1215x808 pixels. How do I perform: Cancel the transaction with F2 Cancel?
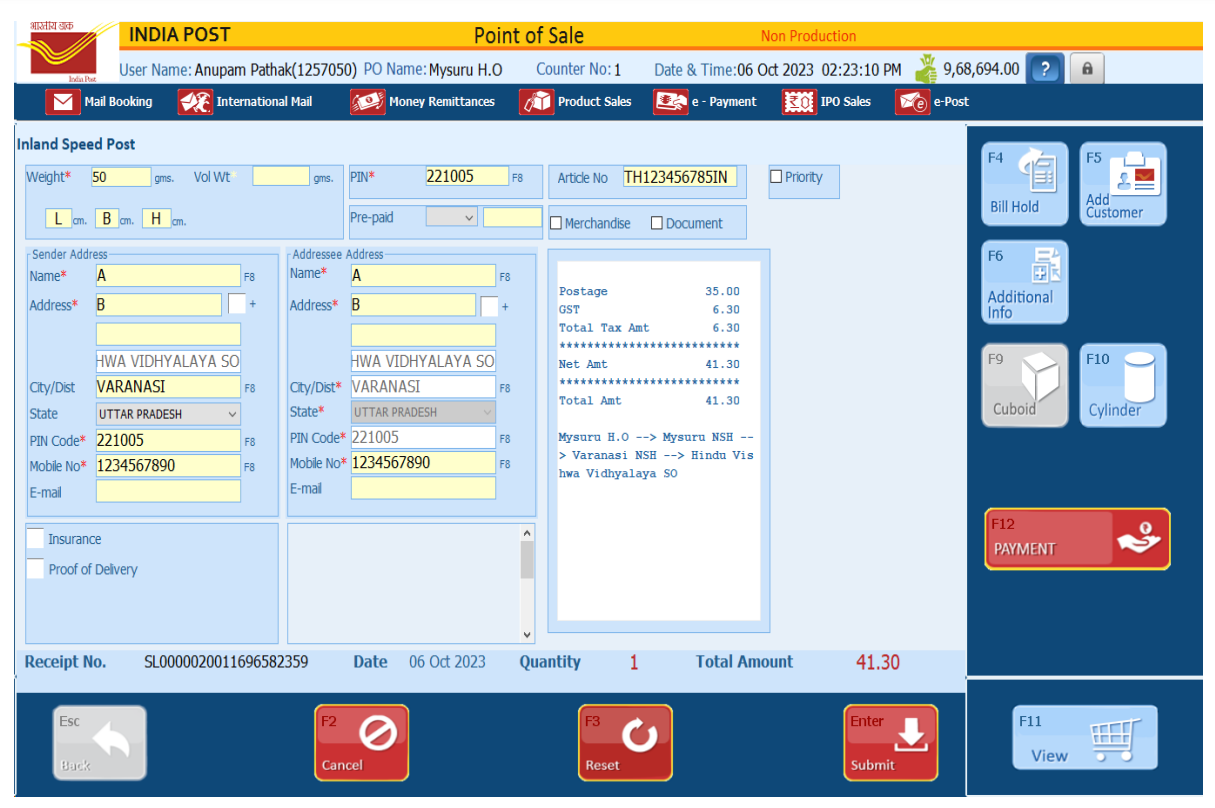coord(361,743)
